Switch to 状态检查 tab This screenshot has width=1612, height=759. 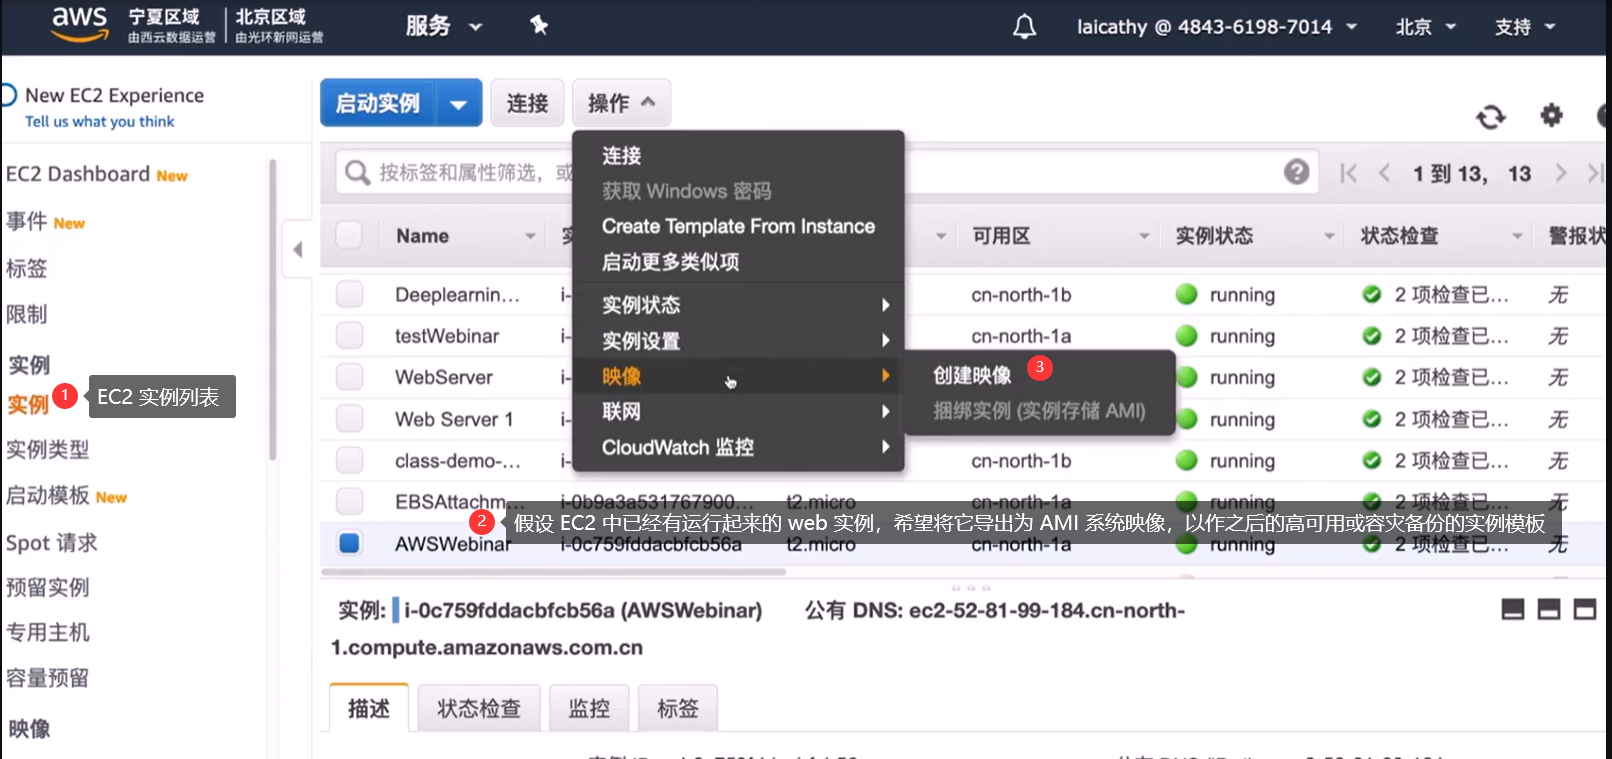click(479, 708)
